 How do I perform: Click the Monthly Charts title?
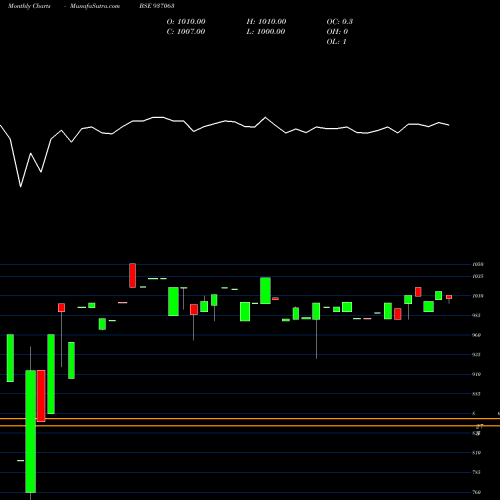29,6
